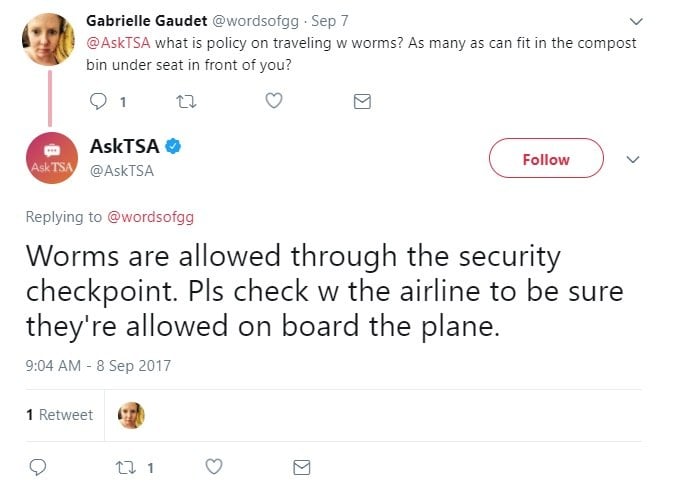Retweet Gabrielle Gaudet's worm question
The width and height of the screenshot is (678, 496).
pyautogui.click(x=186, y=101)
